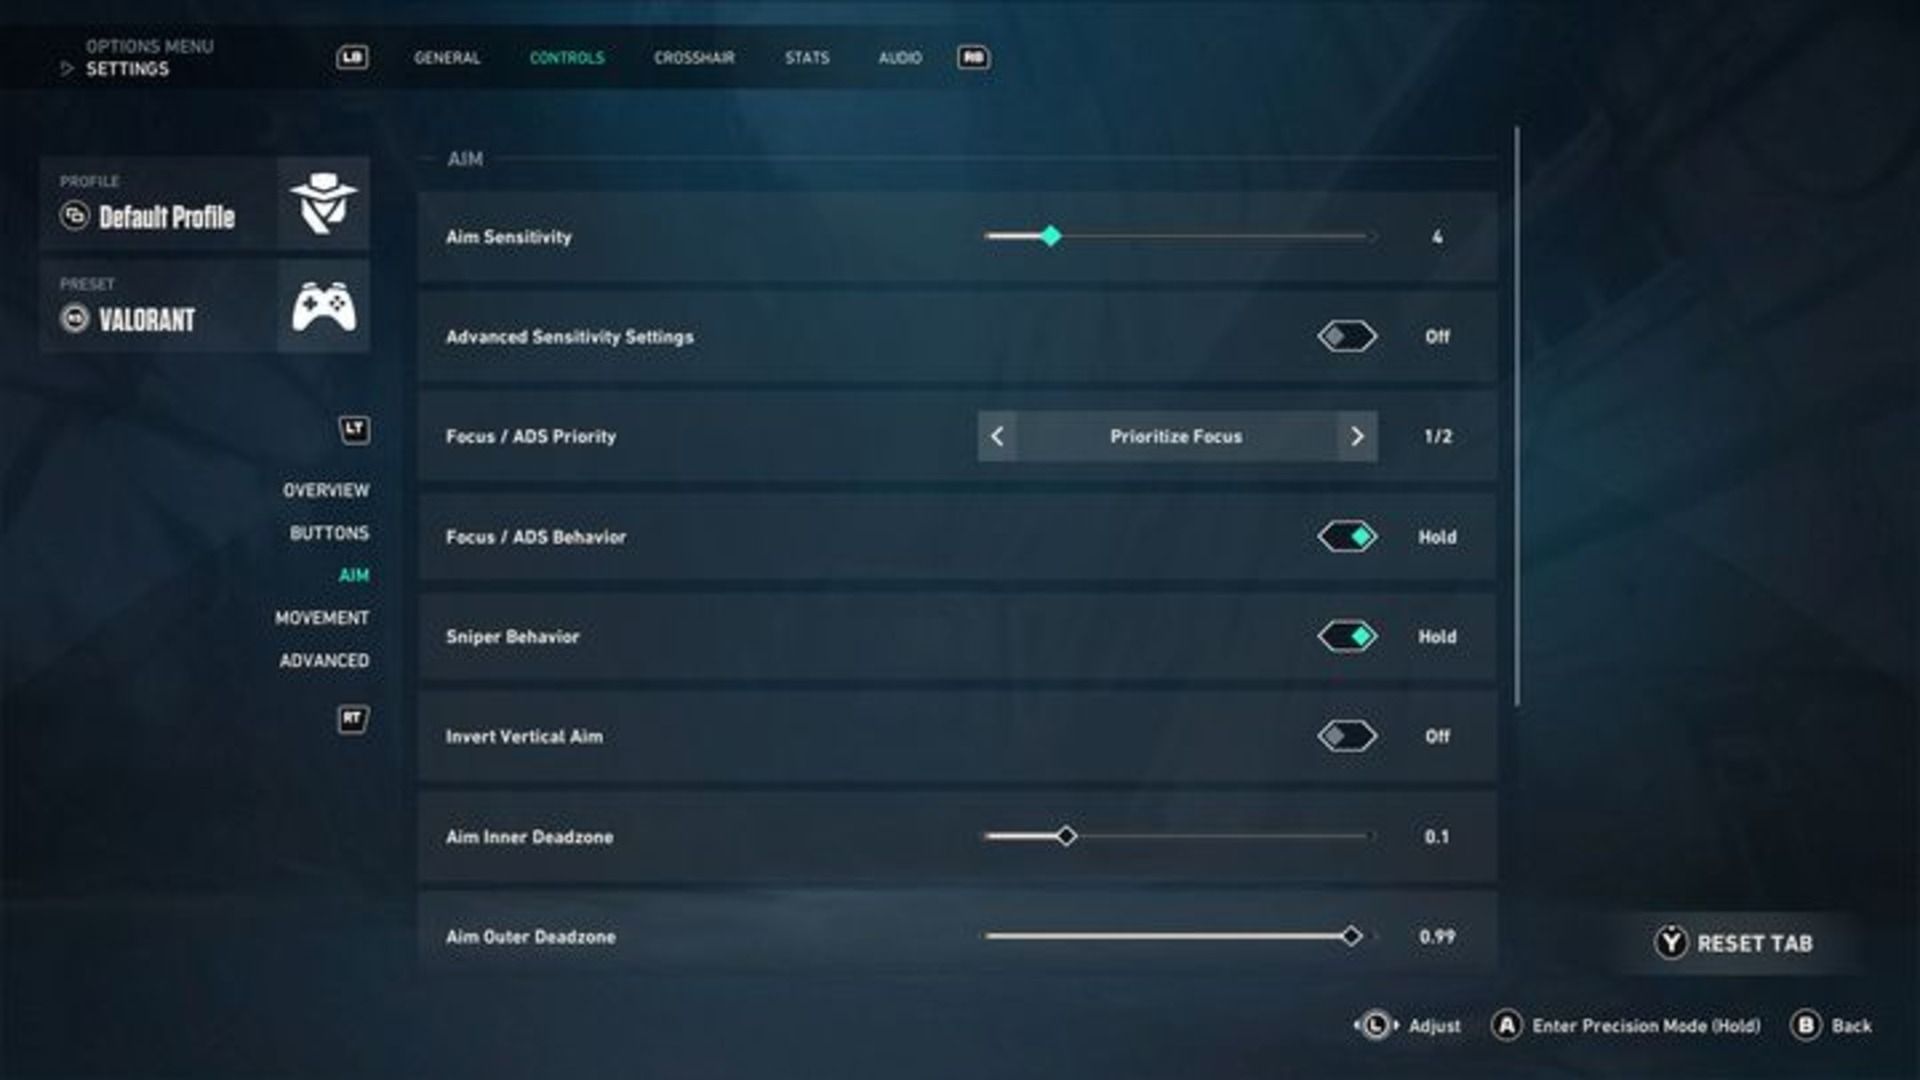Enable Advanced Sensitivity Settings toggle
The height and width of the screenshot is (1080, 1920).
(x=1347, y=337)
